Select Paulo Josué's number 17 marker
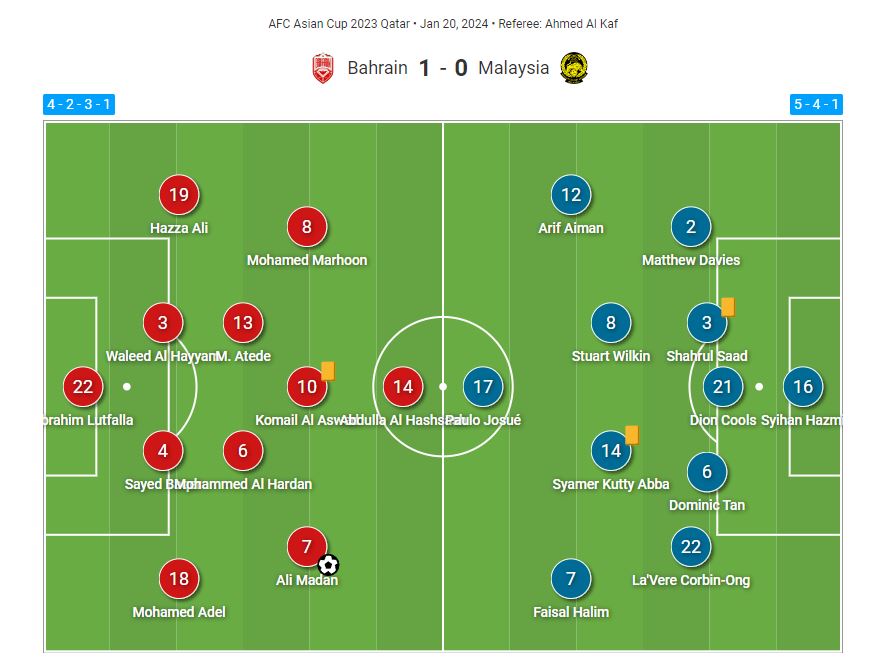The height and width of the screenshot is (659, 889). coord(483,387)
